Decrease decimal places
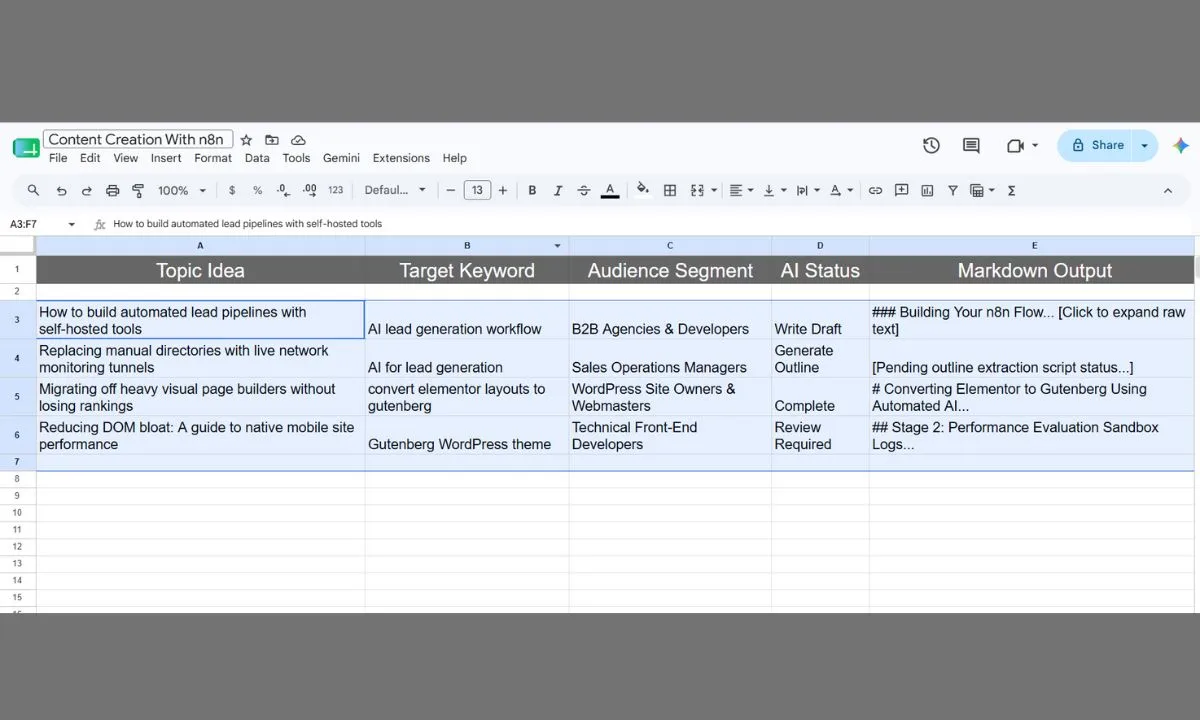This screenshot has height=720, width=1200. [283, 190]
